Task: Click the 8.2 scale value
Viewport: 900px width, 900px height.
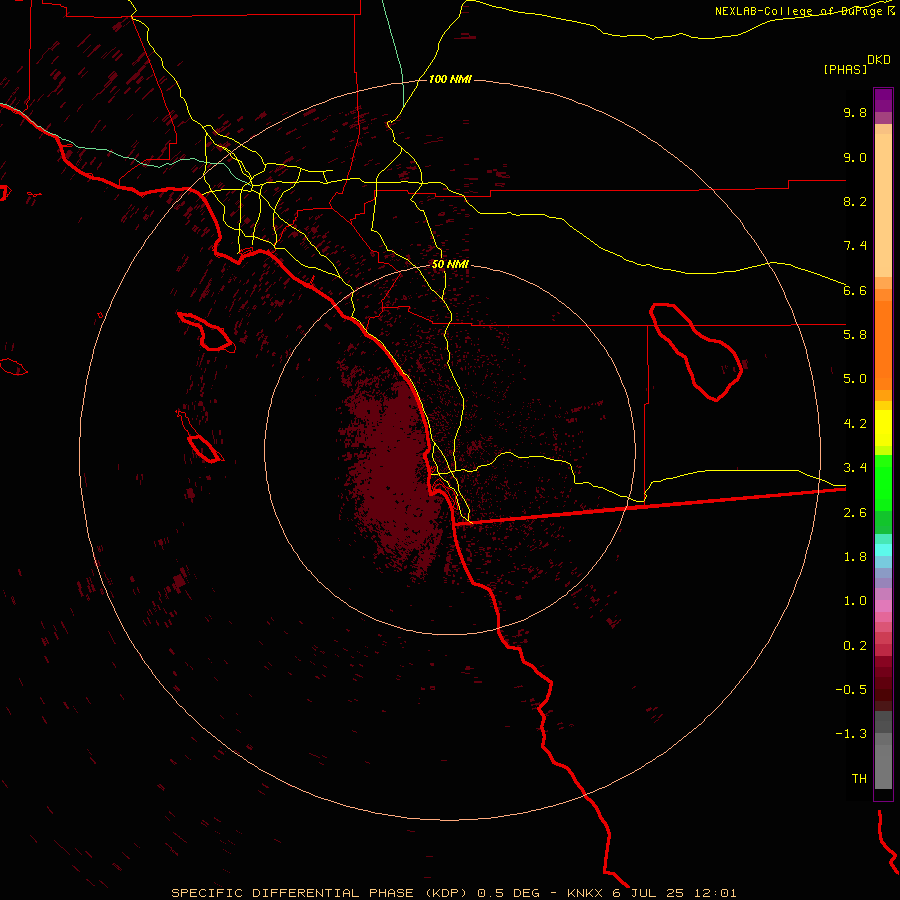Action: click(855, 201)
